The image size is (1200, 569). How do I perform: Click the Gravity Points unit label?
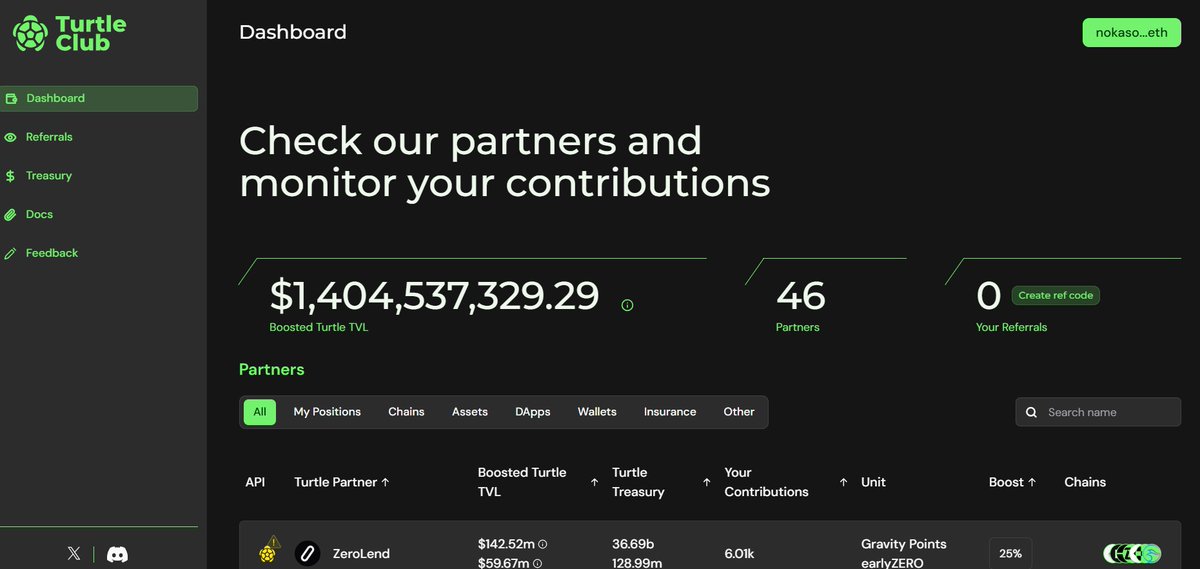coord(904,544)
